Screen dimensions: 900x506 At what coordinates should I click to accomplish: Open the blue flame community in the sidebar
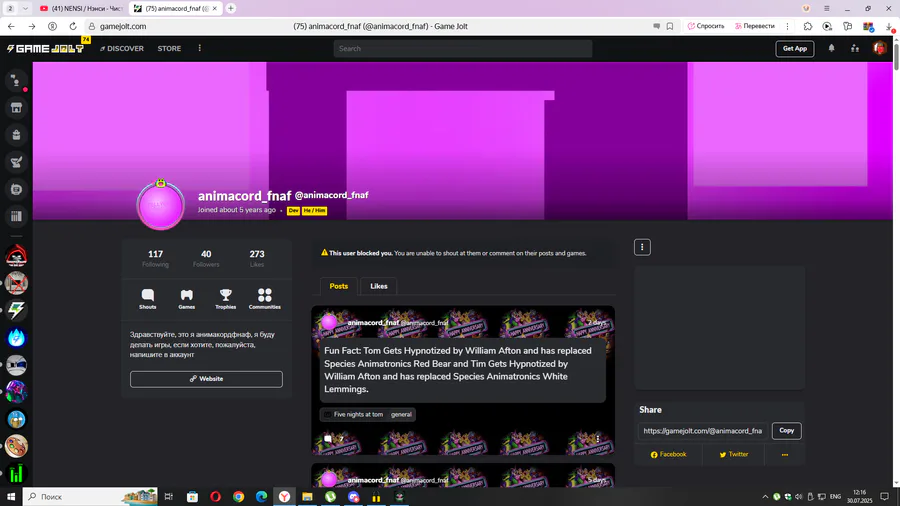(16, 338)
